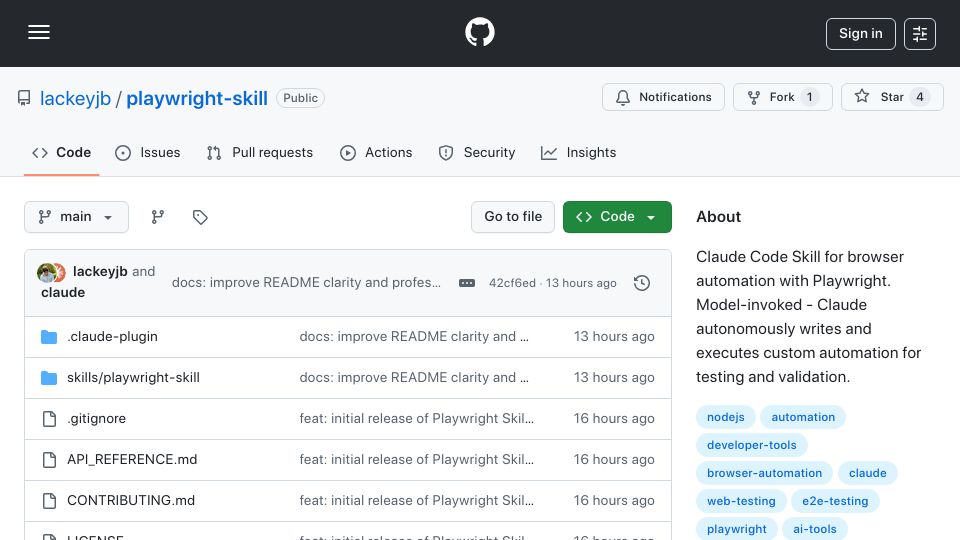Select the developer-tools topic tag
Screen dimensions: 960x540
[752, 445]
